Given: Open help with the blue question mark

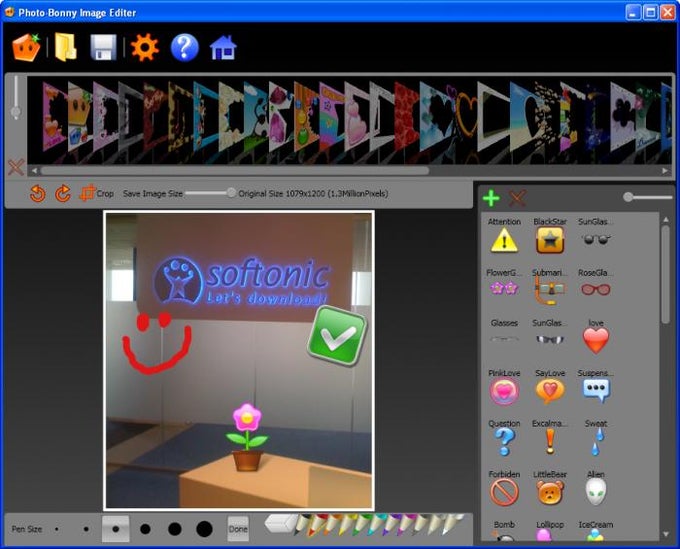Looking at the screenshot, I should [x=185, y=47].
